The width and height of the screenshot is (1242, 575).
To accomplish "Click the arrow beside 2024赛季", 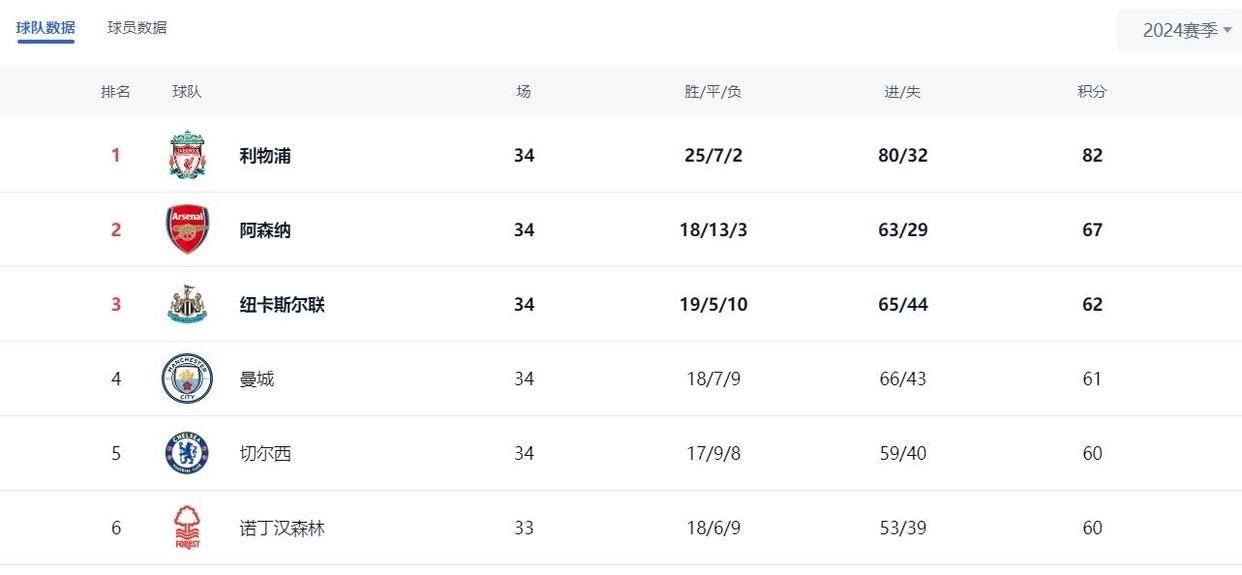I will coord(1227,30).
